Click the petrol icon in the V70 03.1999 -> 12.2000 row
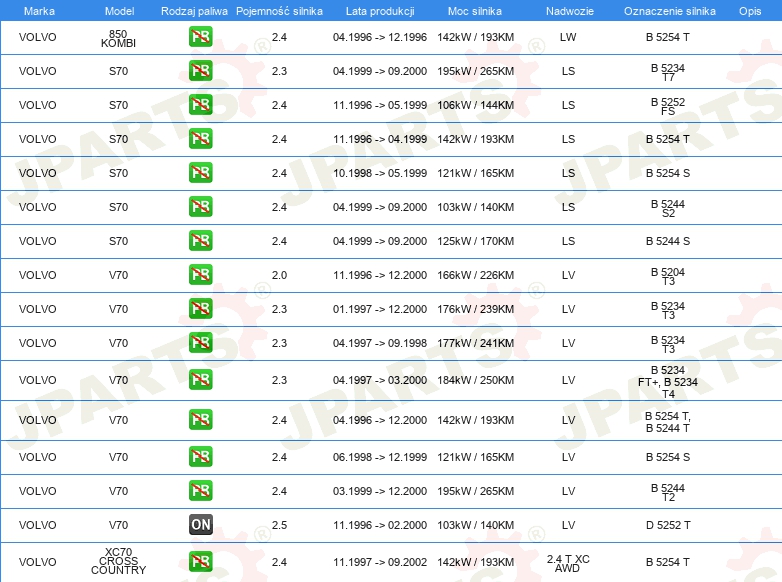This screenshot has width=782, height=582. (x=200, y=490)
